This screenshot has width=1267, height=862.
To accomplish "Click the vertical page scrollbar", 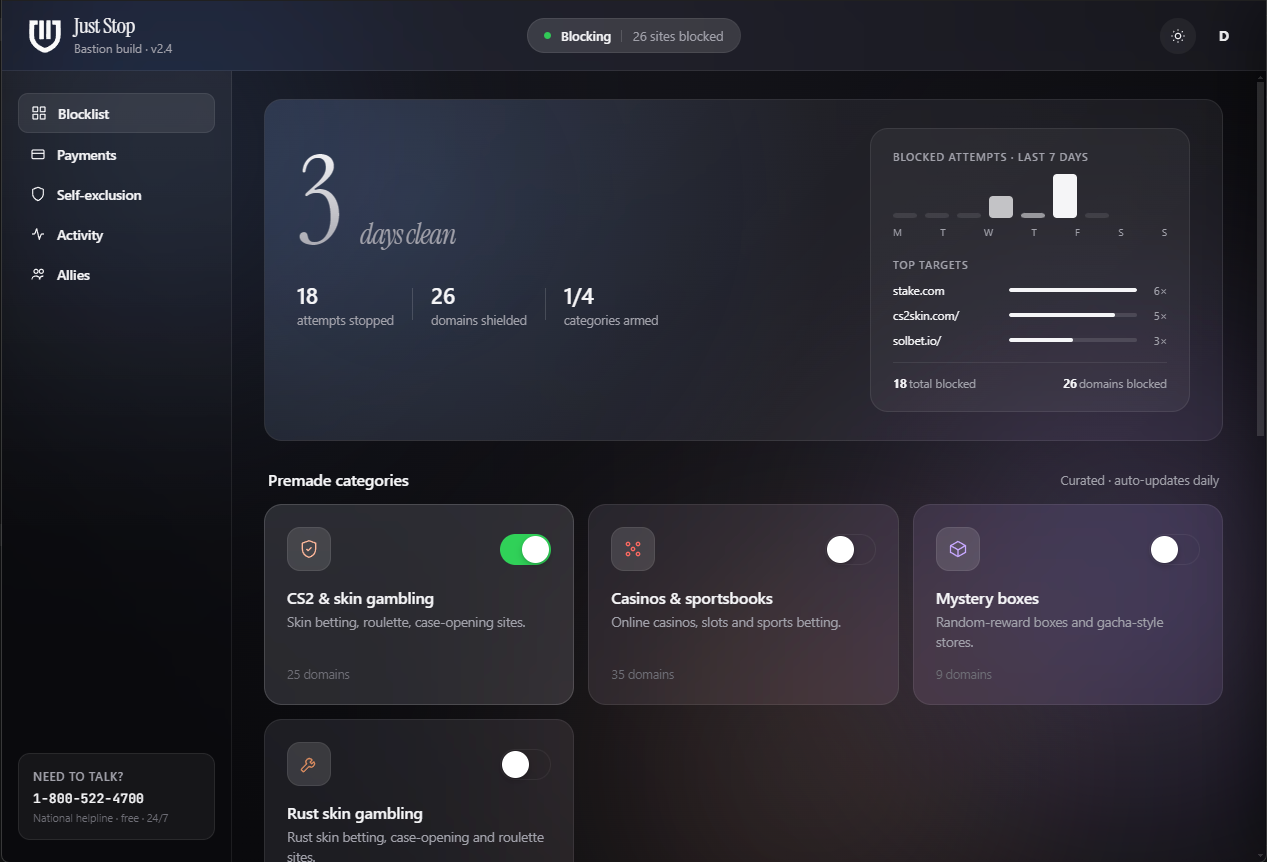I will 1260,258.
